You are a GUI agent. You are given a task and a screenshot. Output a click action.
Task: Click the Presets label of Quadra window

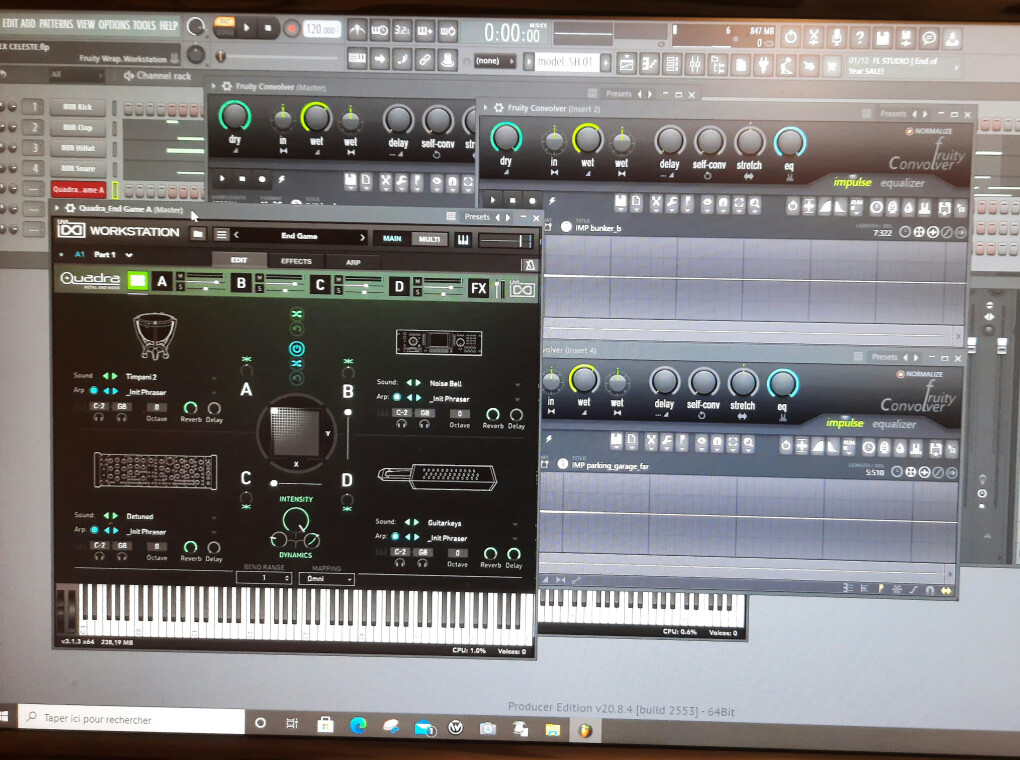pos(477,217)
